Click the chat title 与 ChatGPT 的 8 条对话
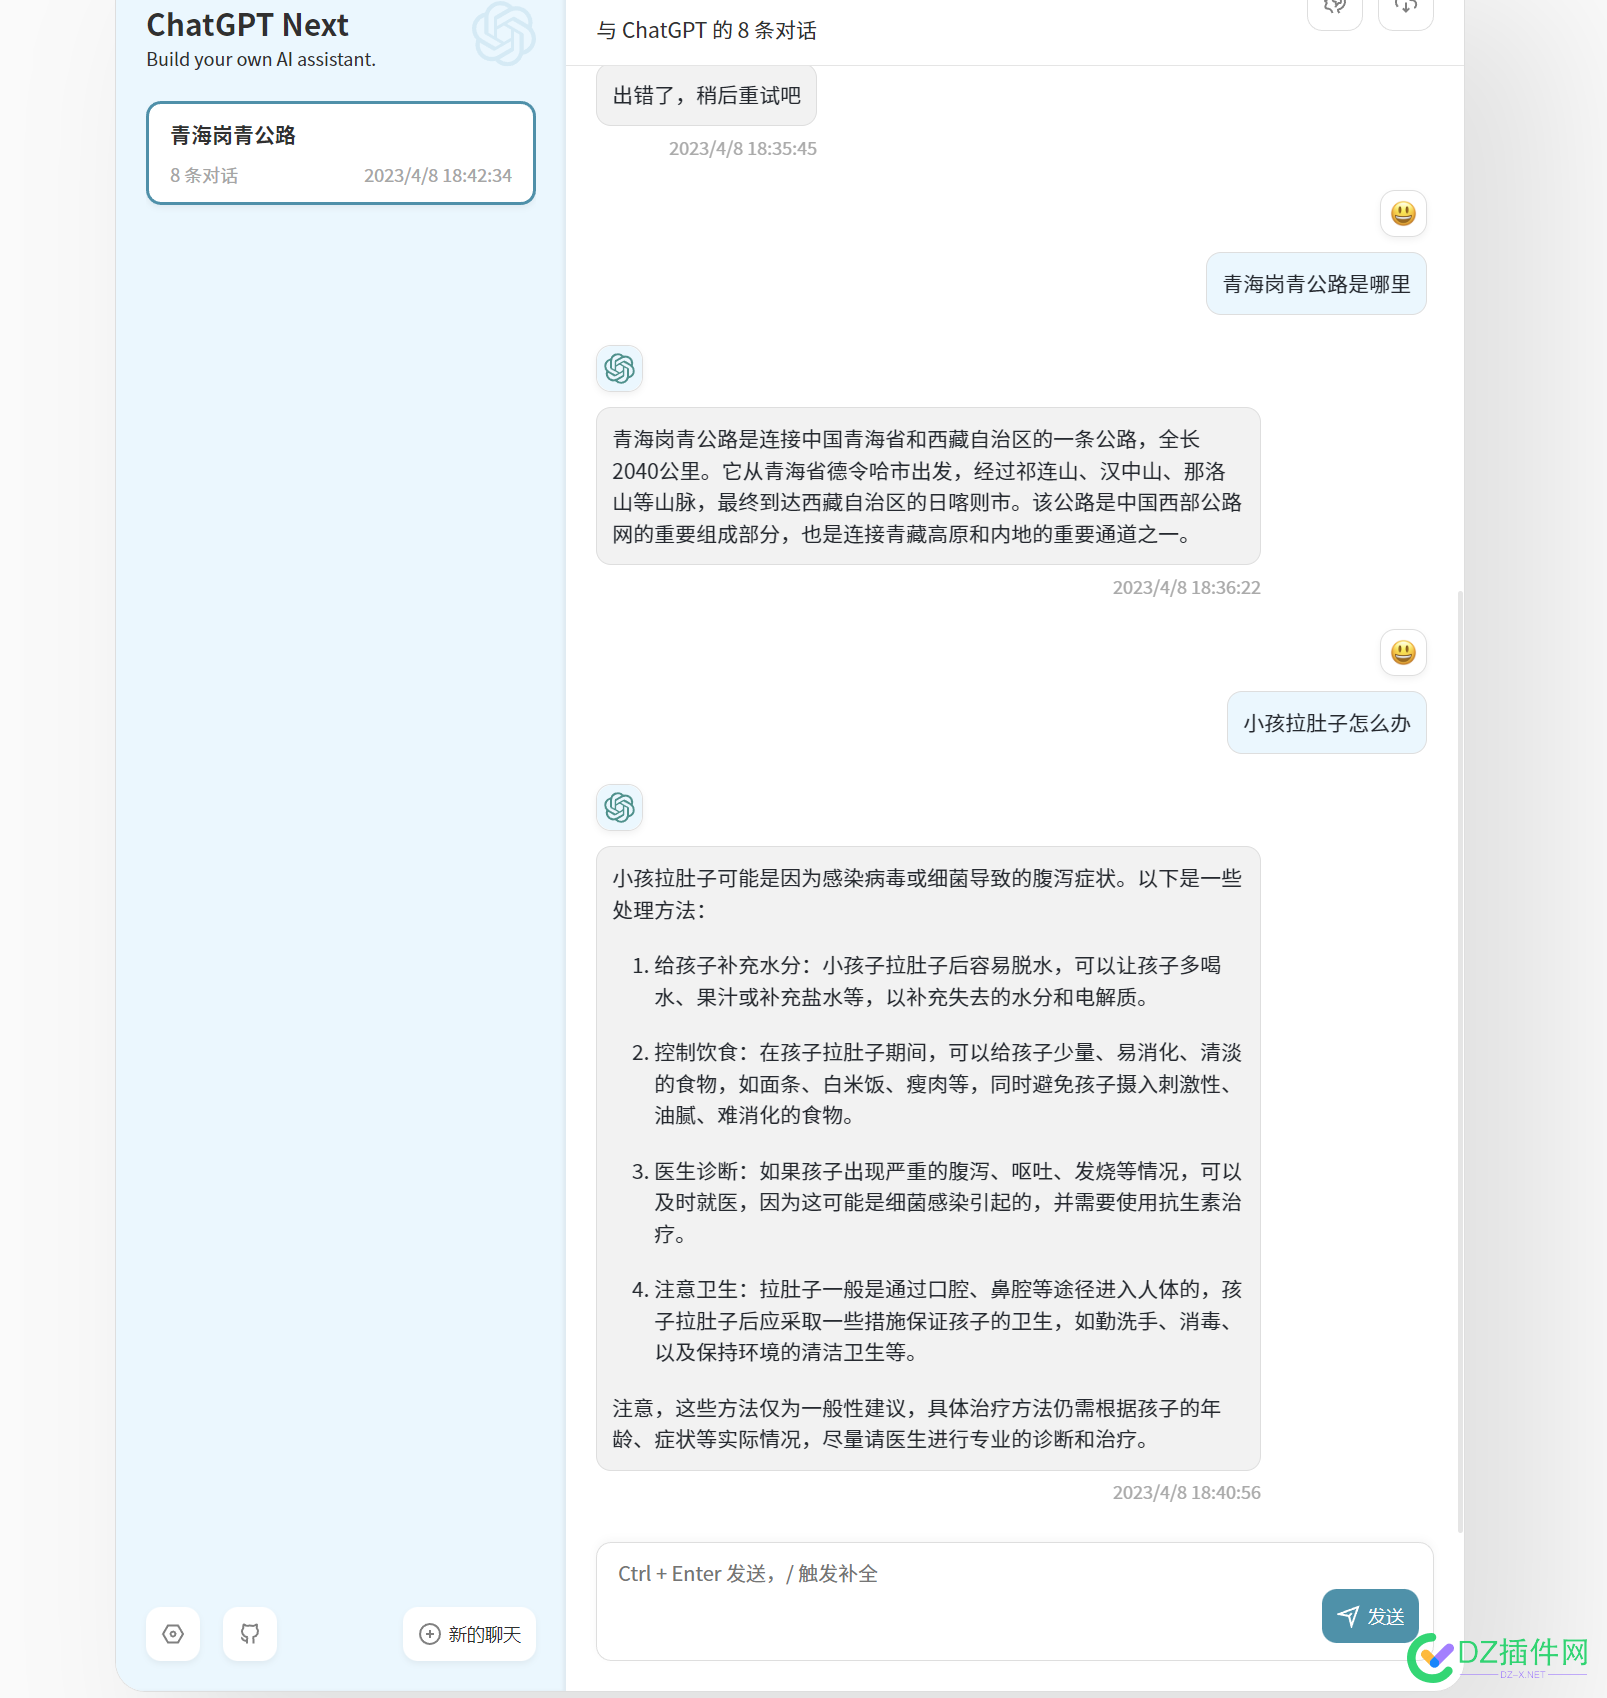Screen dimensions: 1607x1698 707,31
